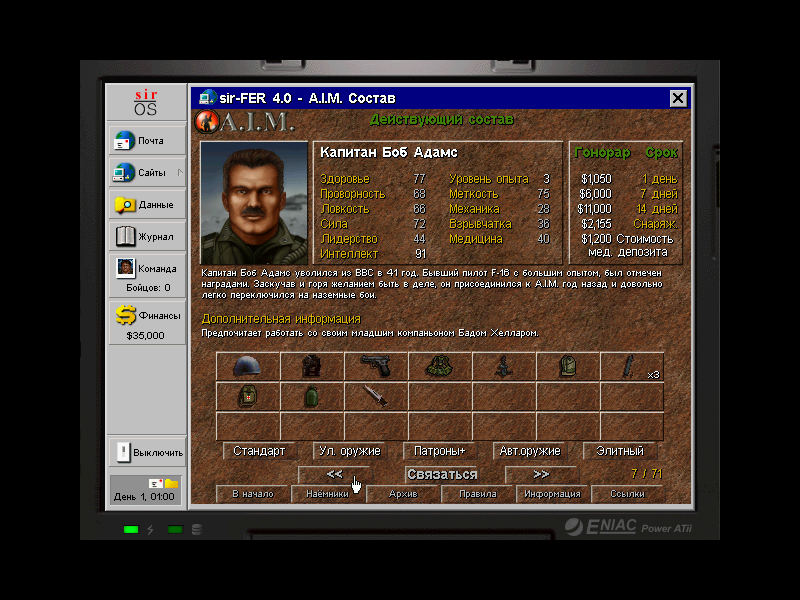Click the День 1, 01:00 clock
Screen dimensions: 800x600
(x=144, y=496)
